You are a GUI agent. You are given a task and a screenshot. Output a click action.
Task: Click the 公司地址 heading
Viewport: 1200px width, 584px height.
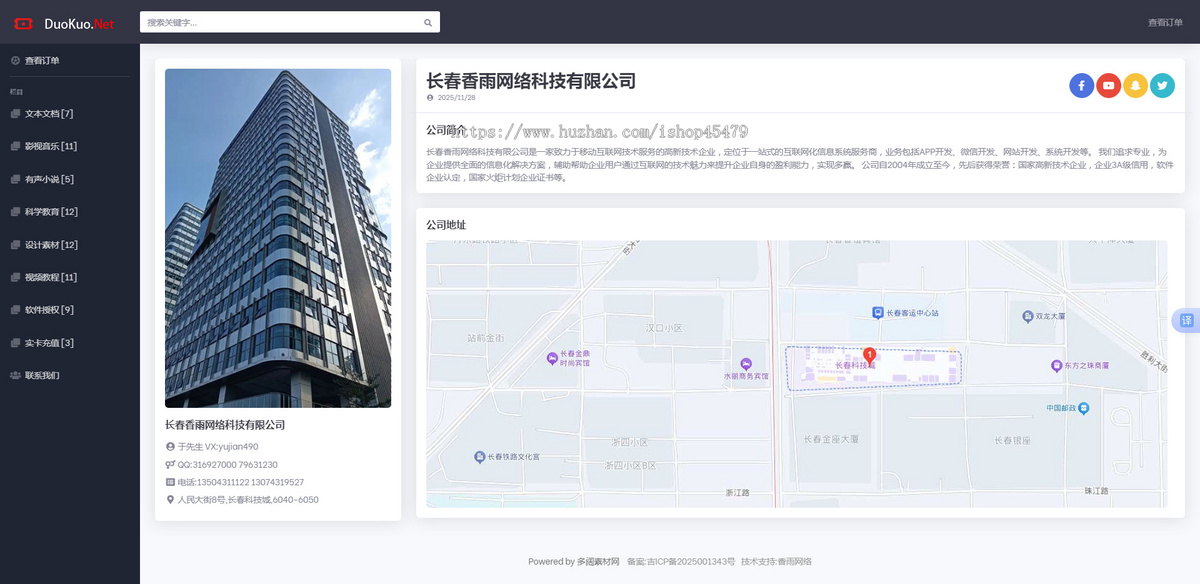(446, 225)
